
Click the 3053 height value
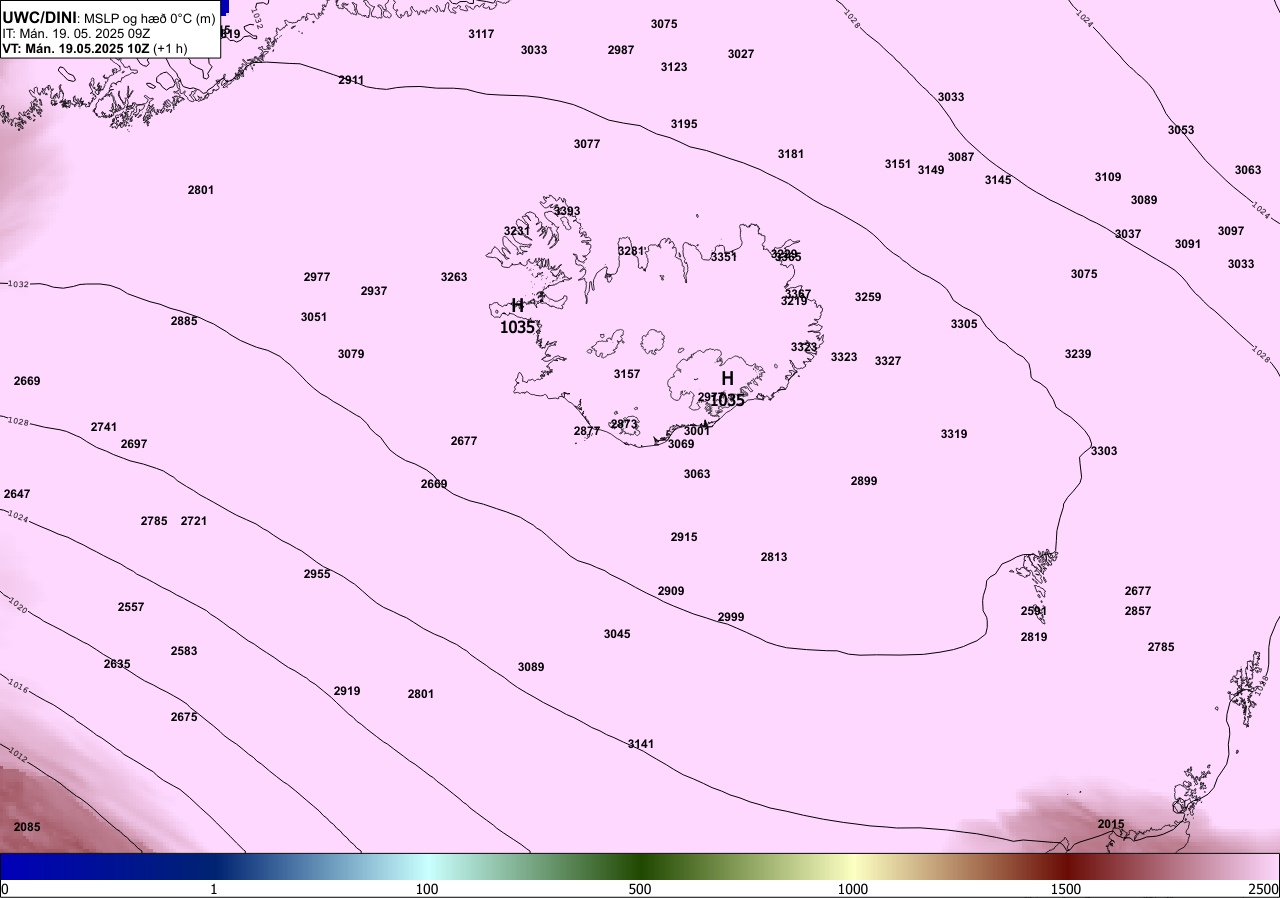(1181, 130)
